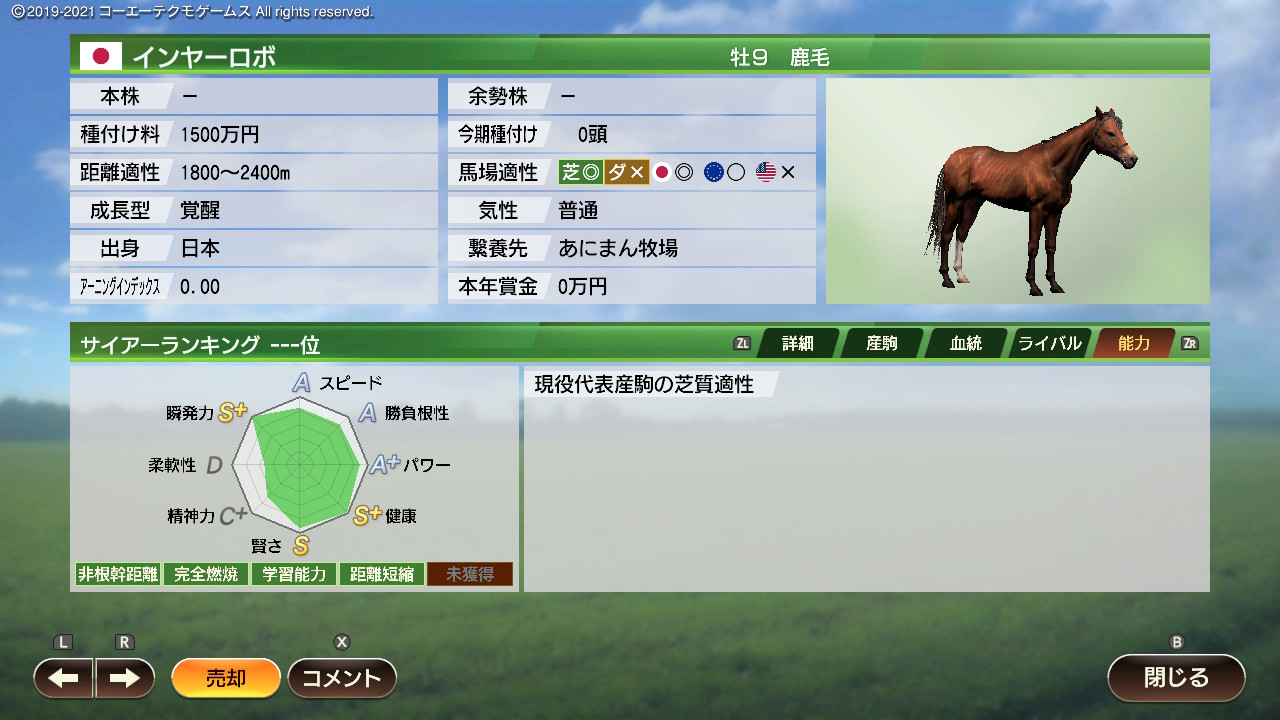Image resolution: width=1280 pixels, height=720 pixels.
Task: Click the 余勢株 label
Action: tap(498, 96)
